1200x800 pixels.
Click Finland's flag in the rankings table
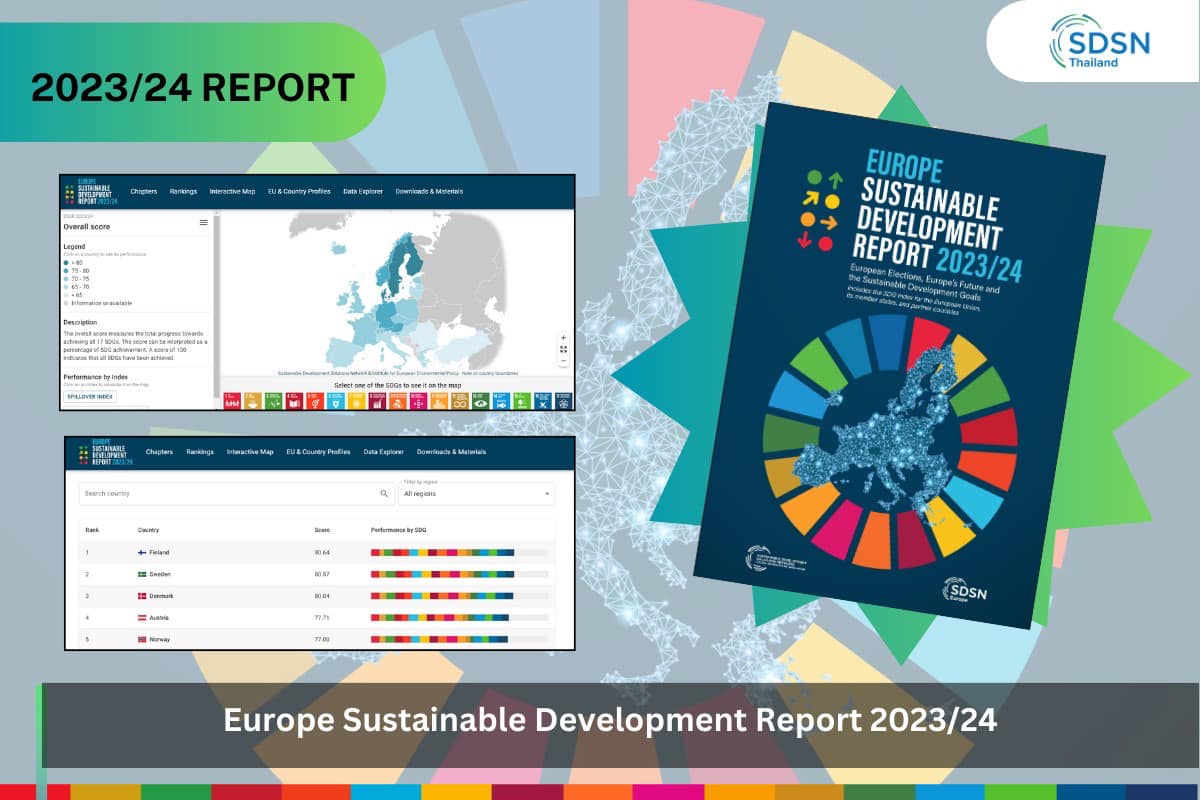coord(142,552)
